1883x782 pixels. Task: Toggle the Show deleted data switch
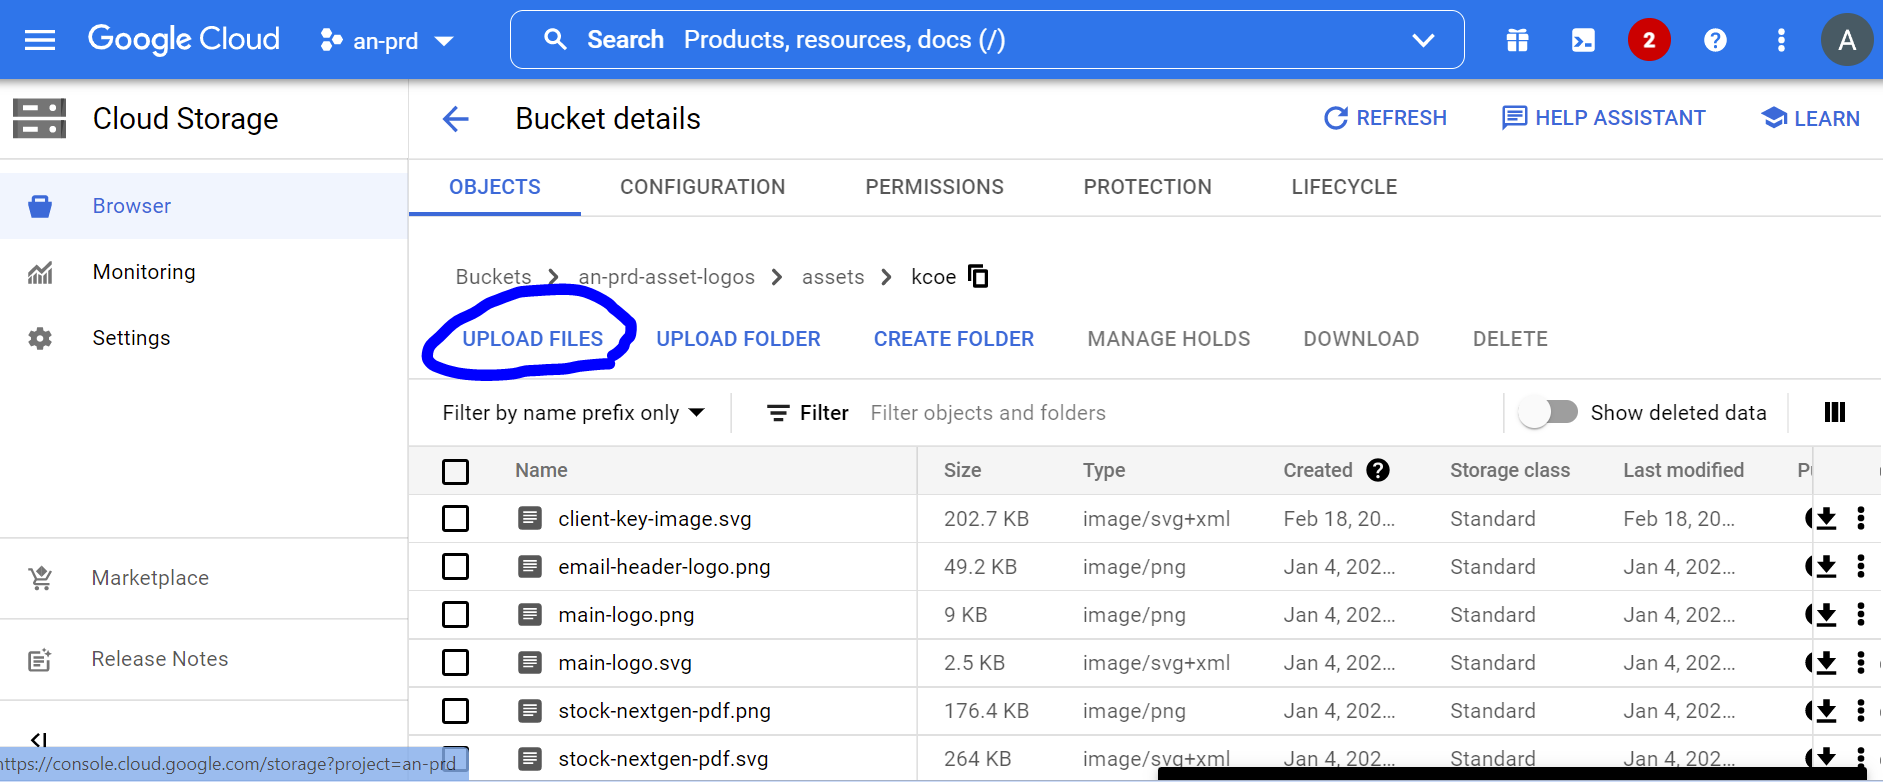click(1548, 412)
